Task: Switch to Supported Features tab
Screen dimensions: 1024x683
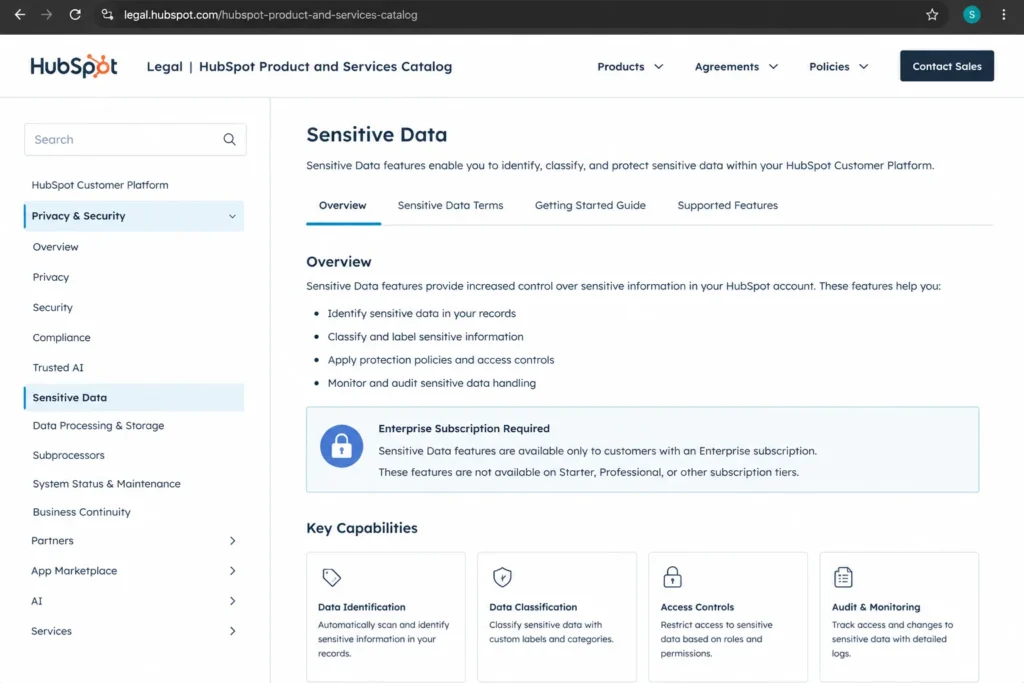Action: 728,205
